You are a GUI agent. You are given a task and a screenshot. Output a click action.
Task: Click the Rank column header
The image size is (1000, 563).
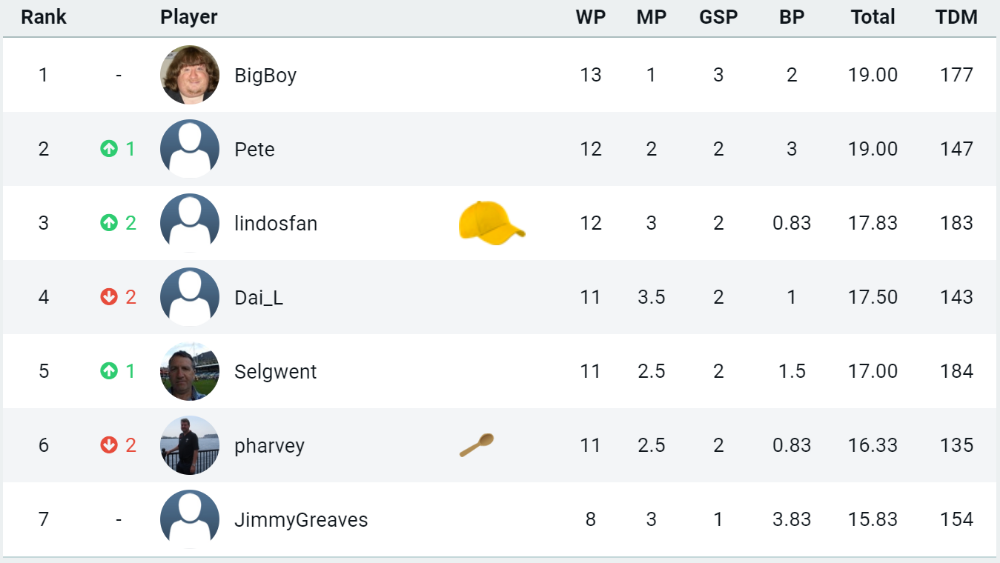(x=43, y=17)
